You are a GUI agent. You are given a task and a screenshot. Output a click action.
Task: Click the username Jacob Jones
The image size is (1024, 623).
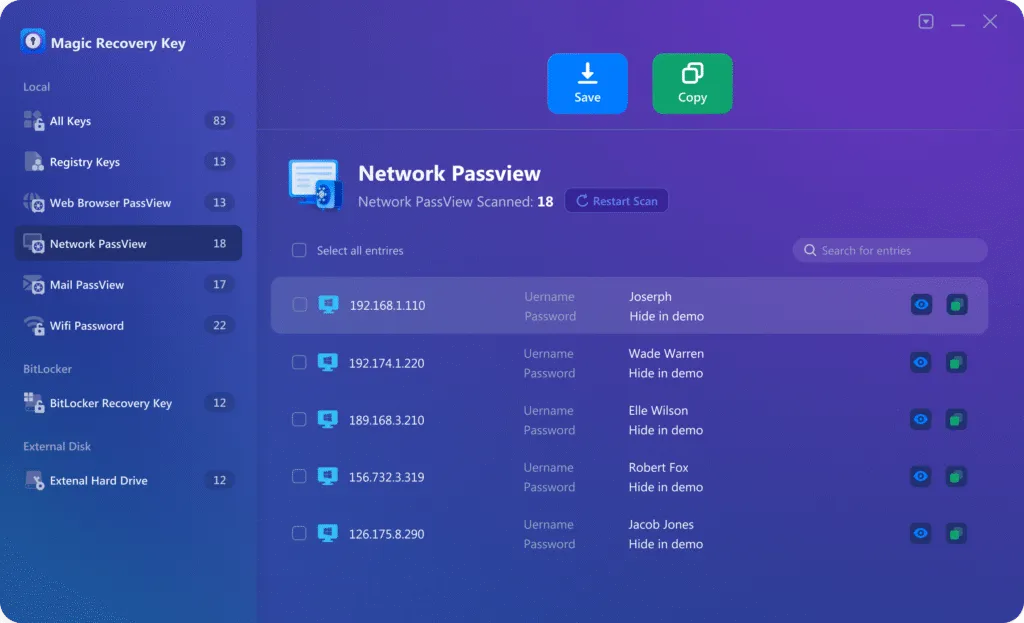tap(661, 524)
